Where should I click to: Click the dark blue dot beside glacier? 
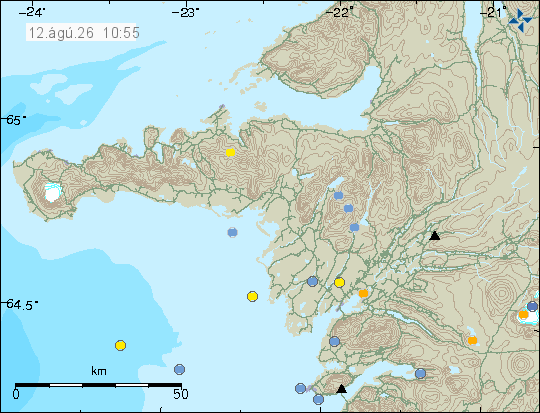[x=532, y=306]
